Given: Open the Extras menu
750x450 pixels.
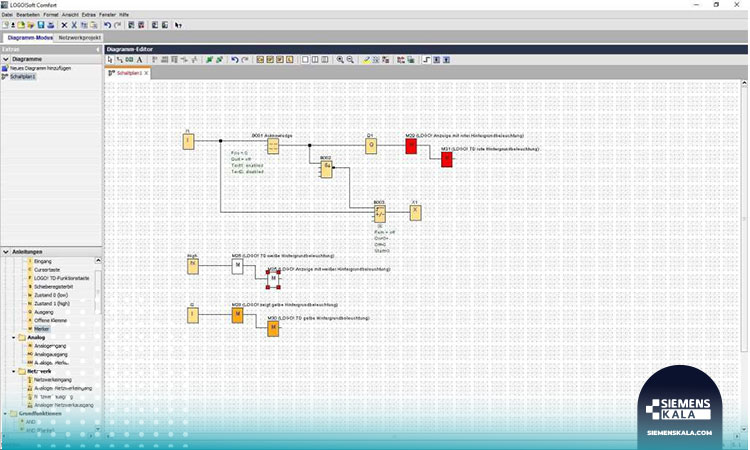Looking at the screenshot, I should point(89,15).
